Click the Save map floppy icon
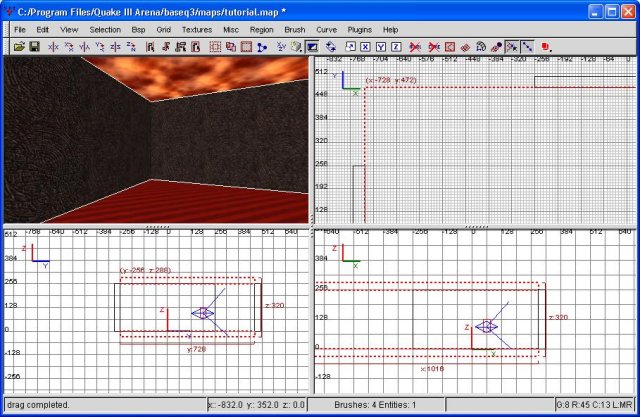This screenshot has height=417, width=640. pyautogui.click(x=34, y=47)
